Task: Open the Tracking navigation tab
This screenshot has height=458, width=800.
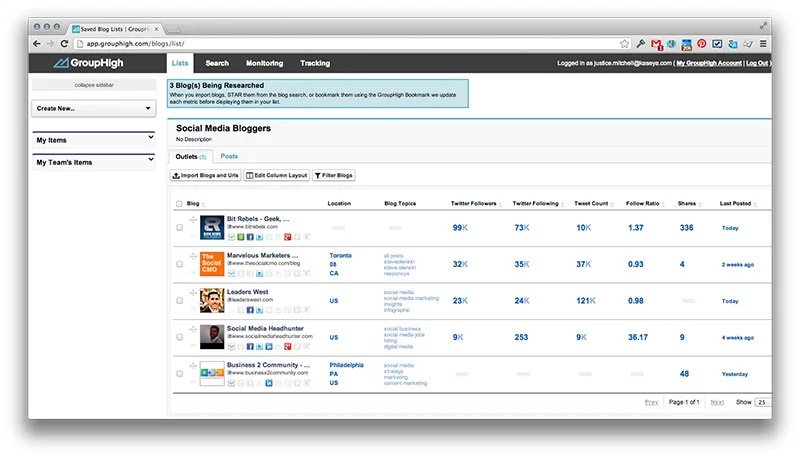Action: [315, 63]
